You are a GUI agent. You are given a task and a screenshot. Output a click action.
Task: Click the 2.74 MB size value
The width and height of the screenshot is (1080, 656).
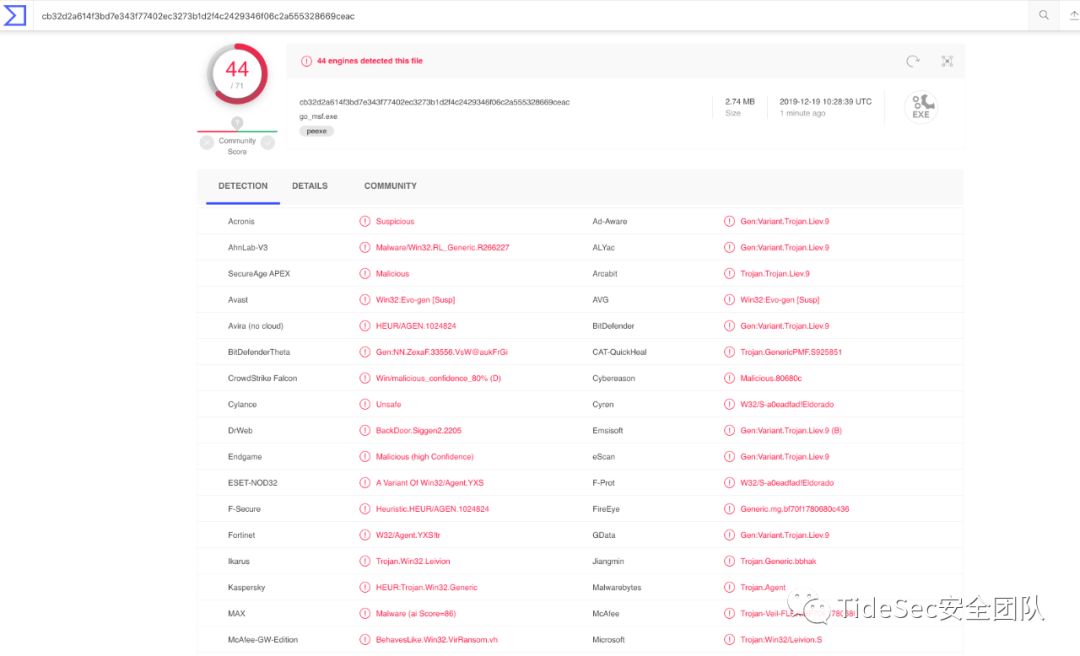[x=739, y=101]
